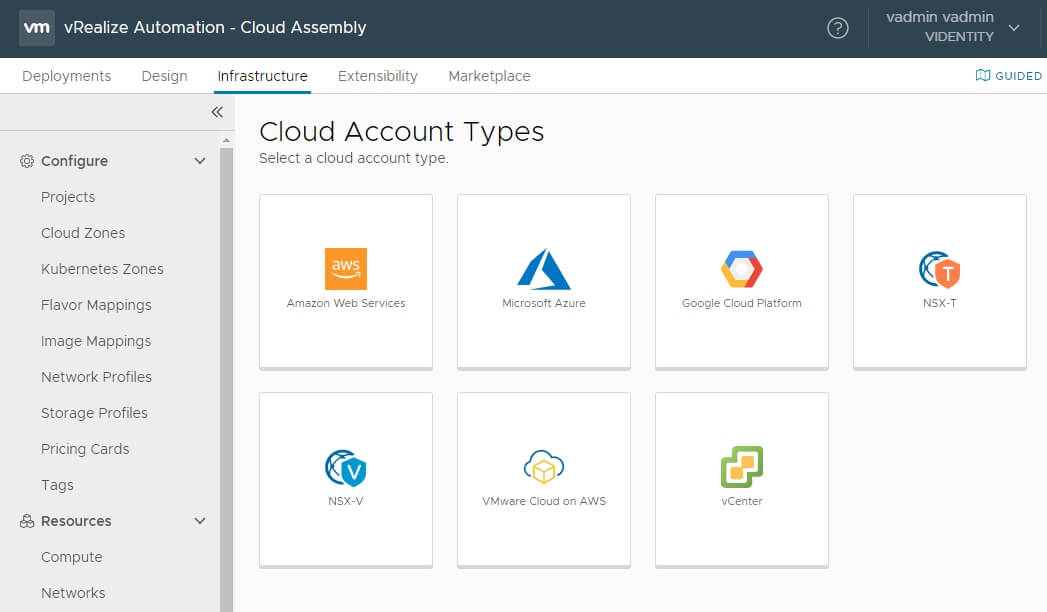Collapse the Configure section

tap(200, 161)
